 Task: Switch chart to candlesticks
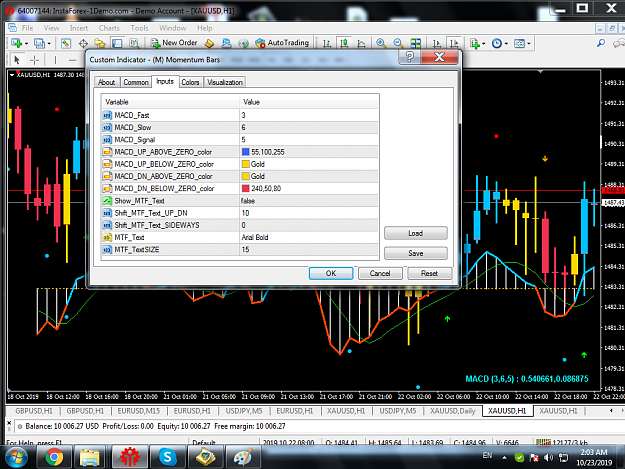344,43
